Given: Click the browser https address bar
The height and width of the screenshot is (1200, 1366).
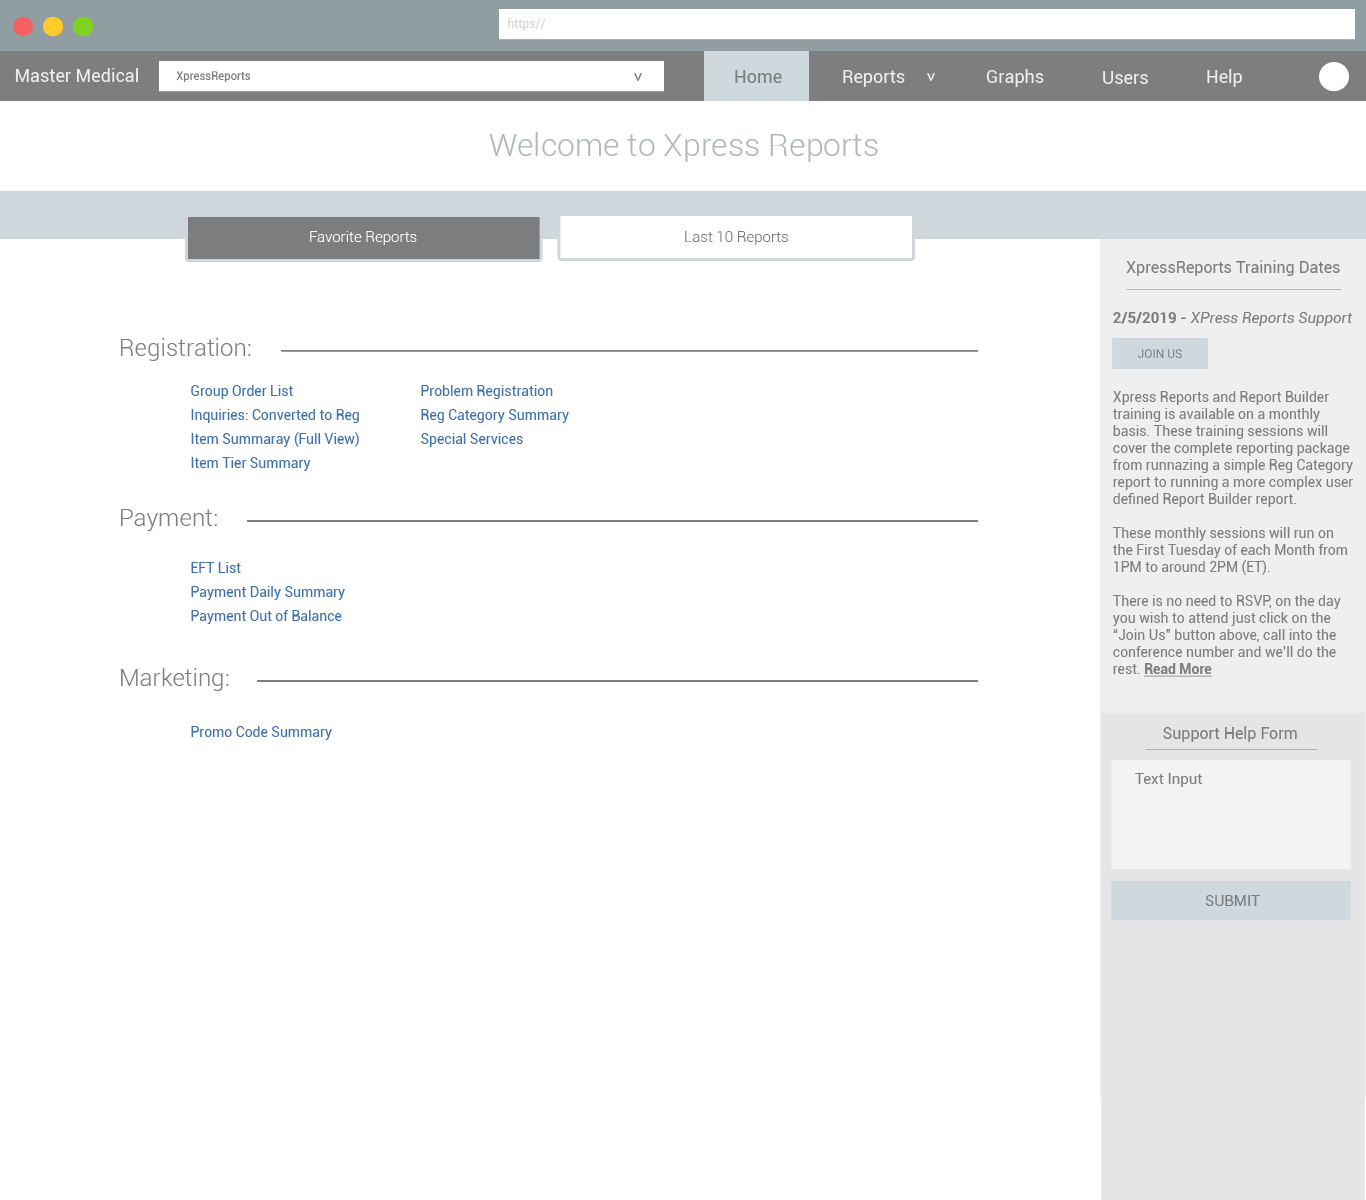Looking at the screenshot, I should click(926, 24).
